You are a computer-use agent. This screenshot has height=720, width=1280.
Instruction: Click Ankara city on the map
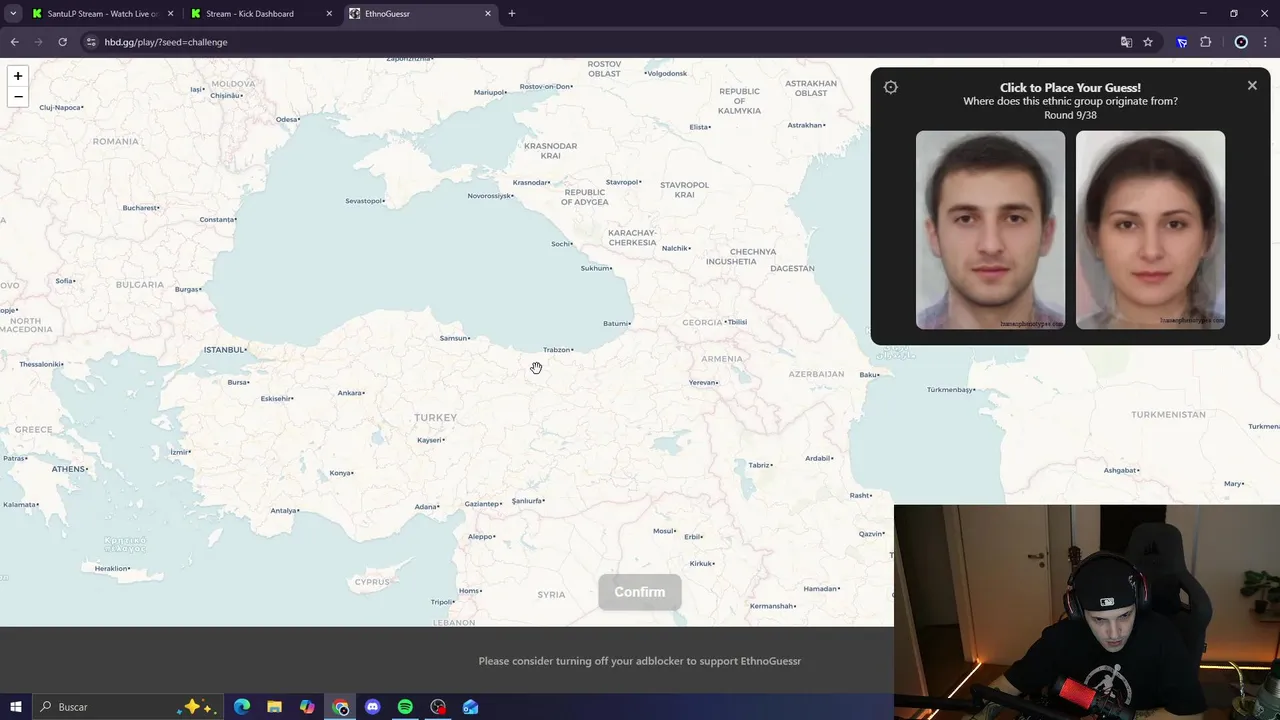351,393
